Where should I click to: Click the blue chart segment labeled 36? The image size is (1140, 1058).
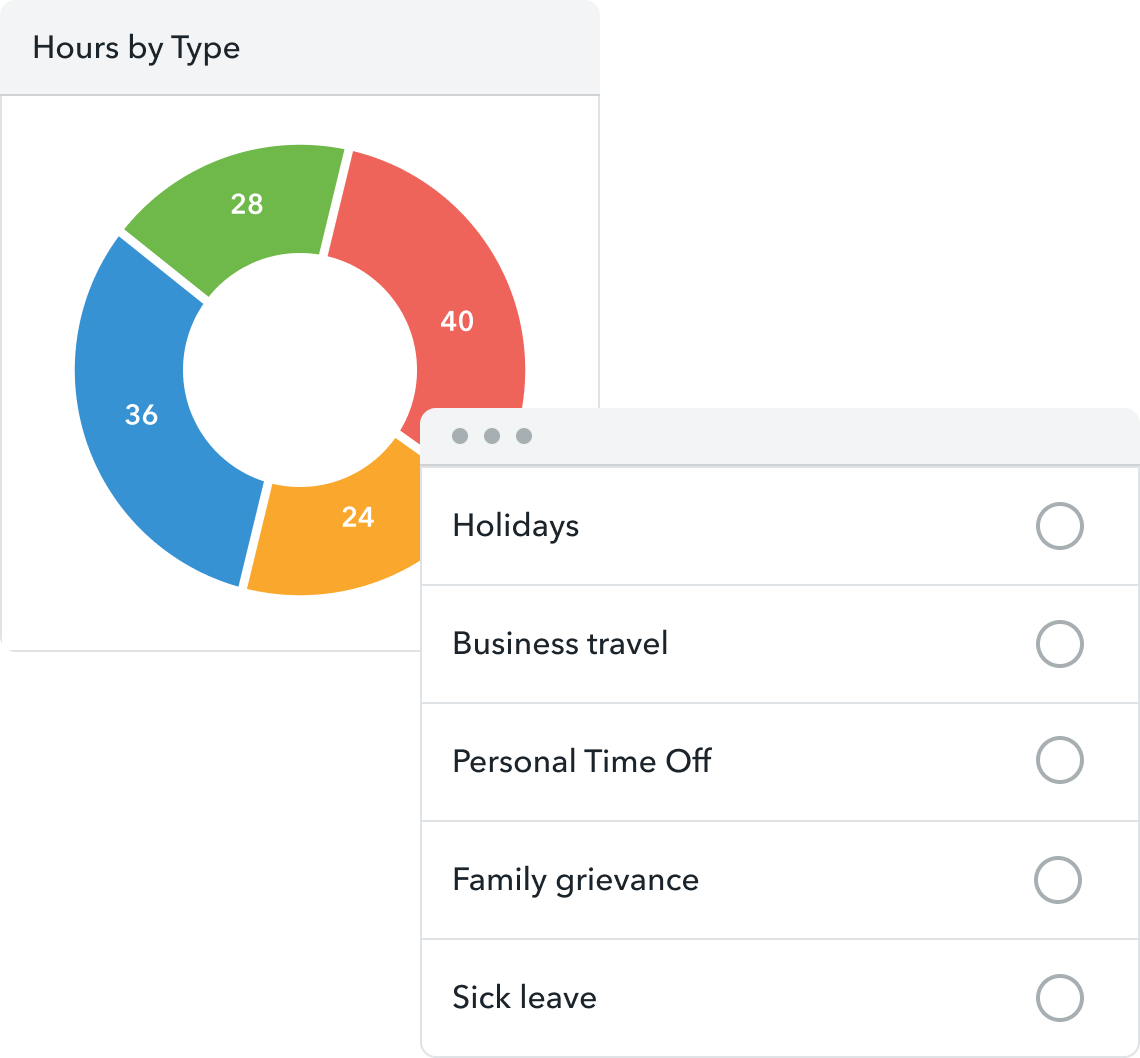[141, 414]
